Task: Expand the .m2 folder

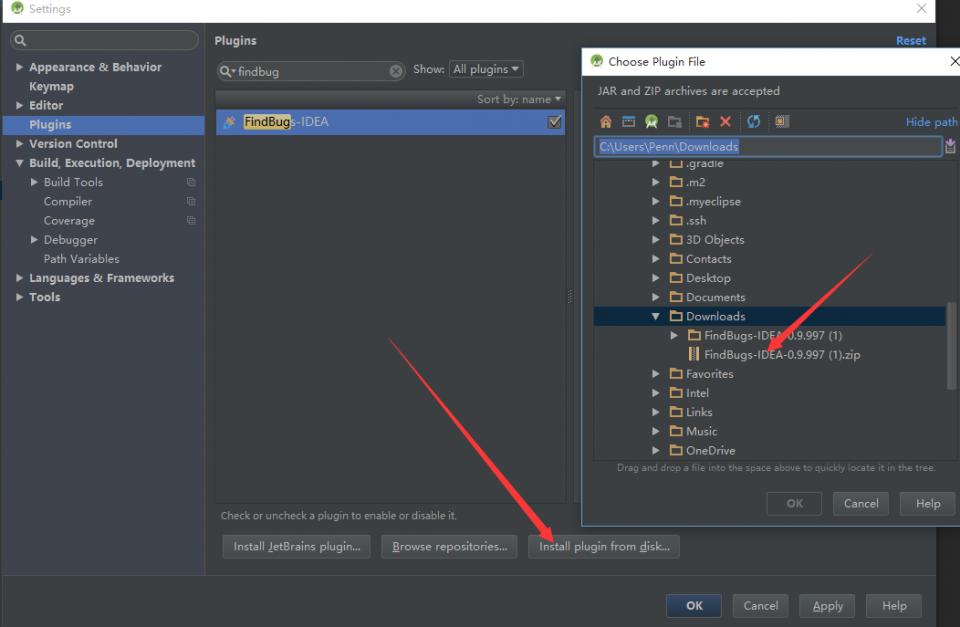Action: (x=656, y=182)
